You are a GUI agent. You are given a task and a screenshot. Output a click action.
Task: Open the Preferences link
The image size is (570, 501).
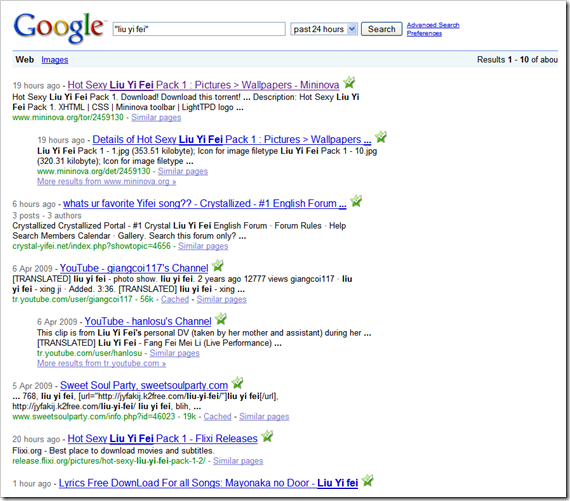[424, 33]
